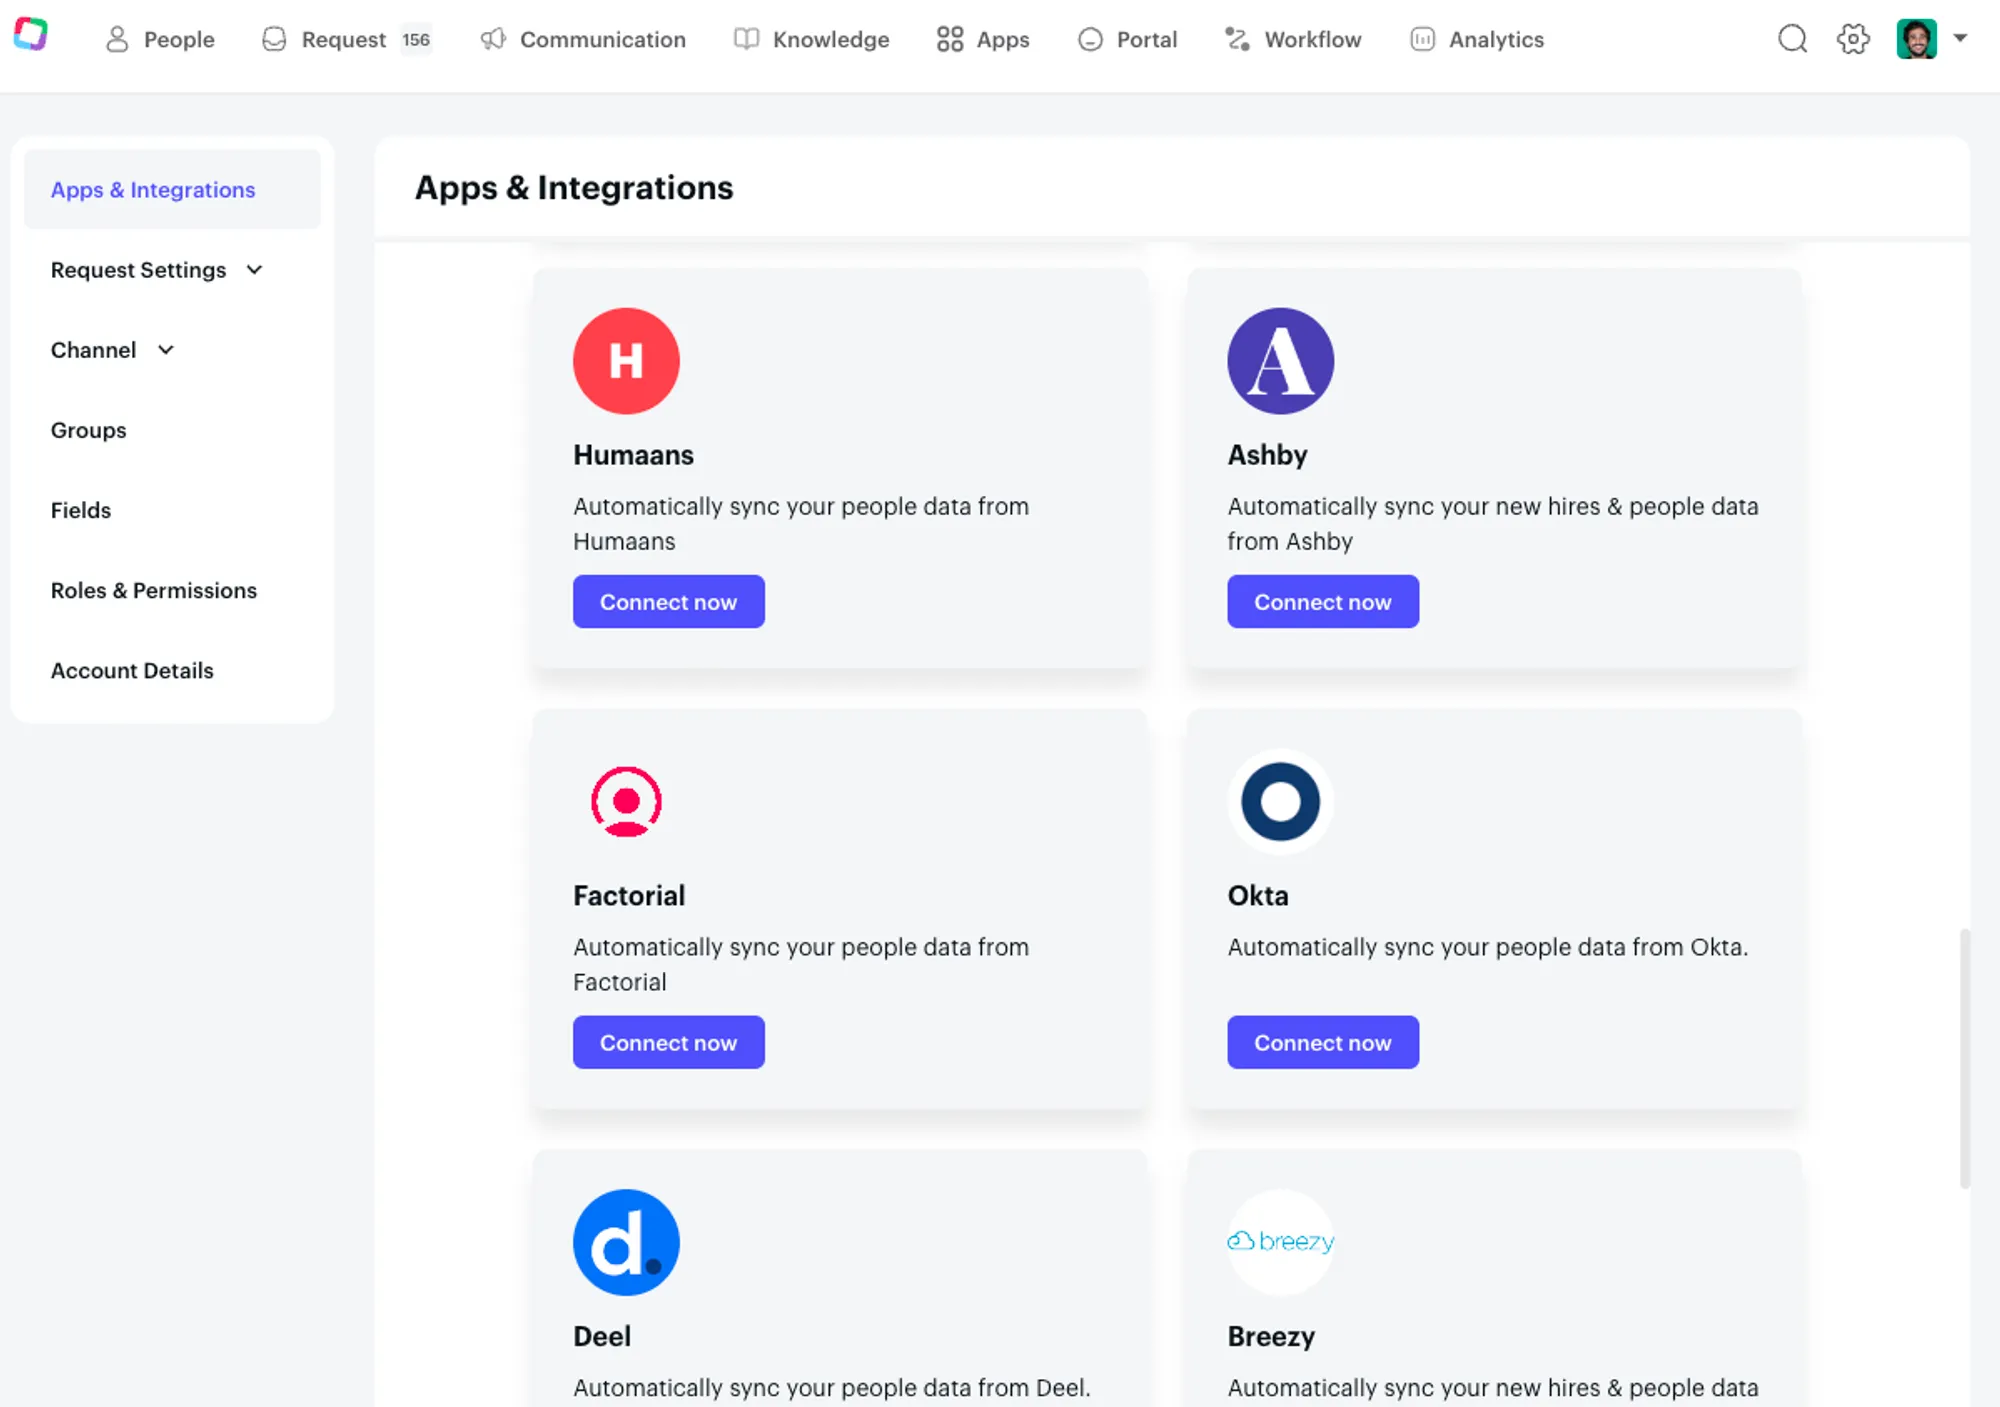This screenshot has height=1407, width=2000.
Task: Open Account Details in the sidebar
Action: (132, 670)
